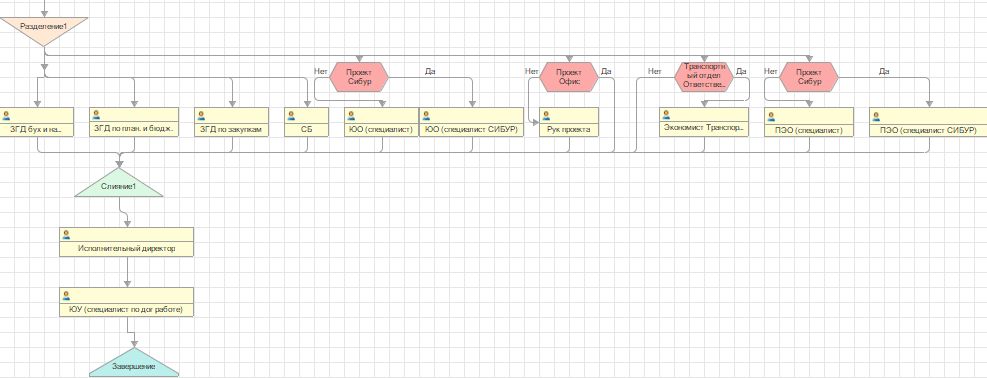Click Да label above ЮО (специалист СИБУР) node
Screen dimensions: 987x378
coord(430,71)
